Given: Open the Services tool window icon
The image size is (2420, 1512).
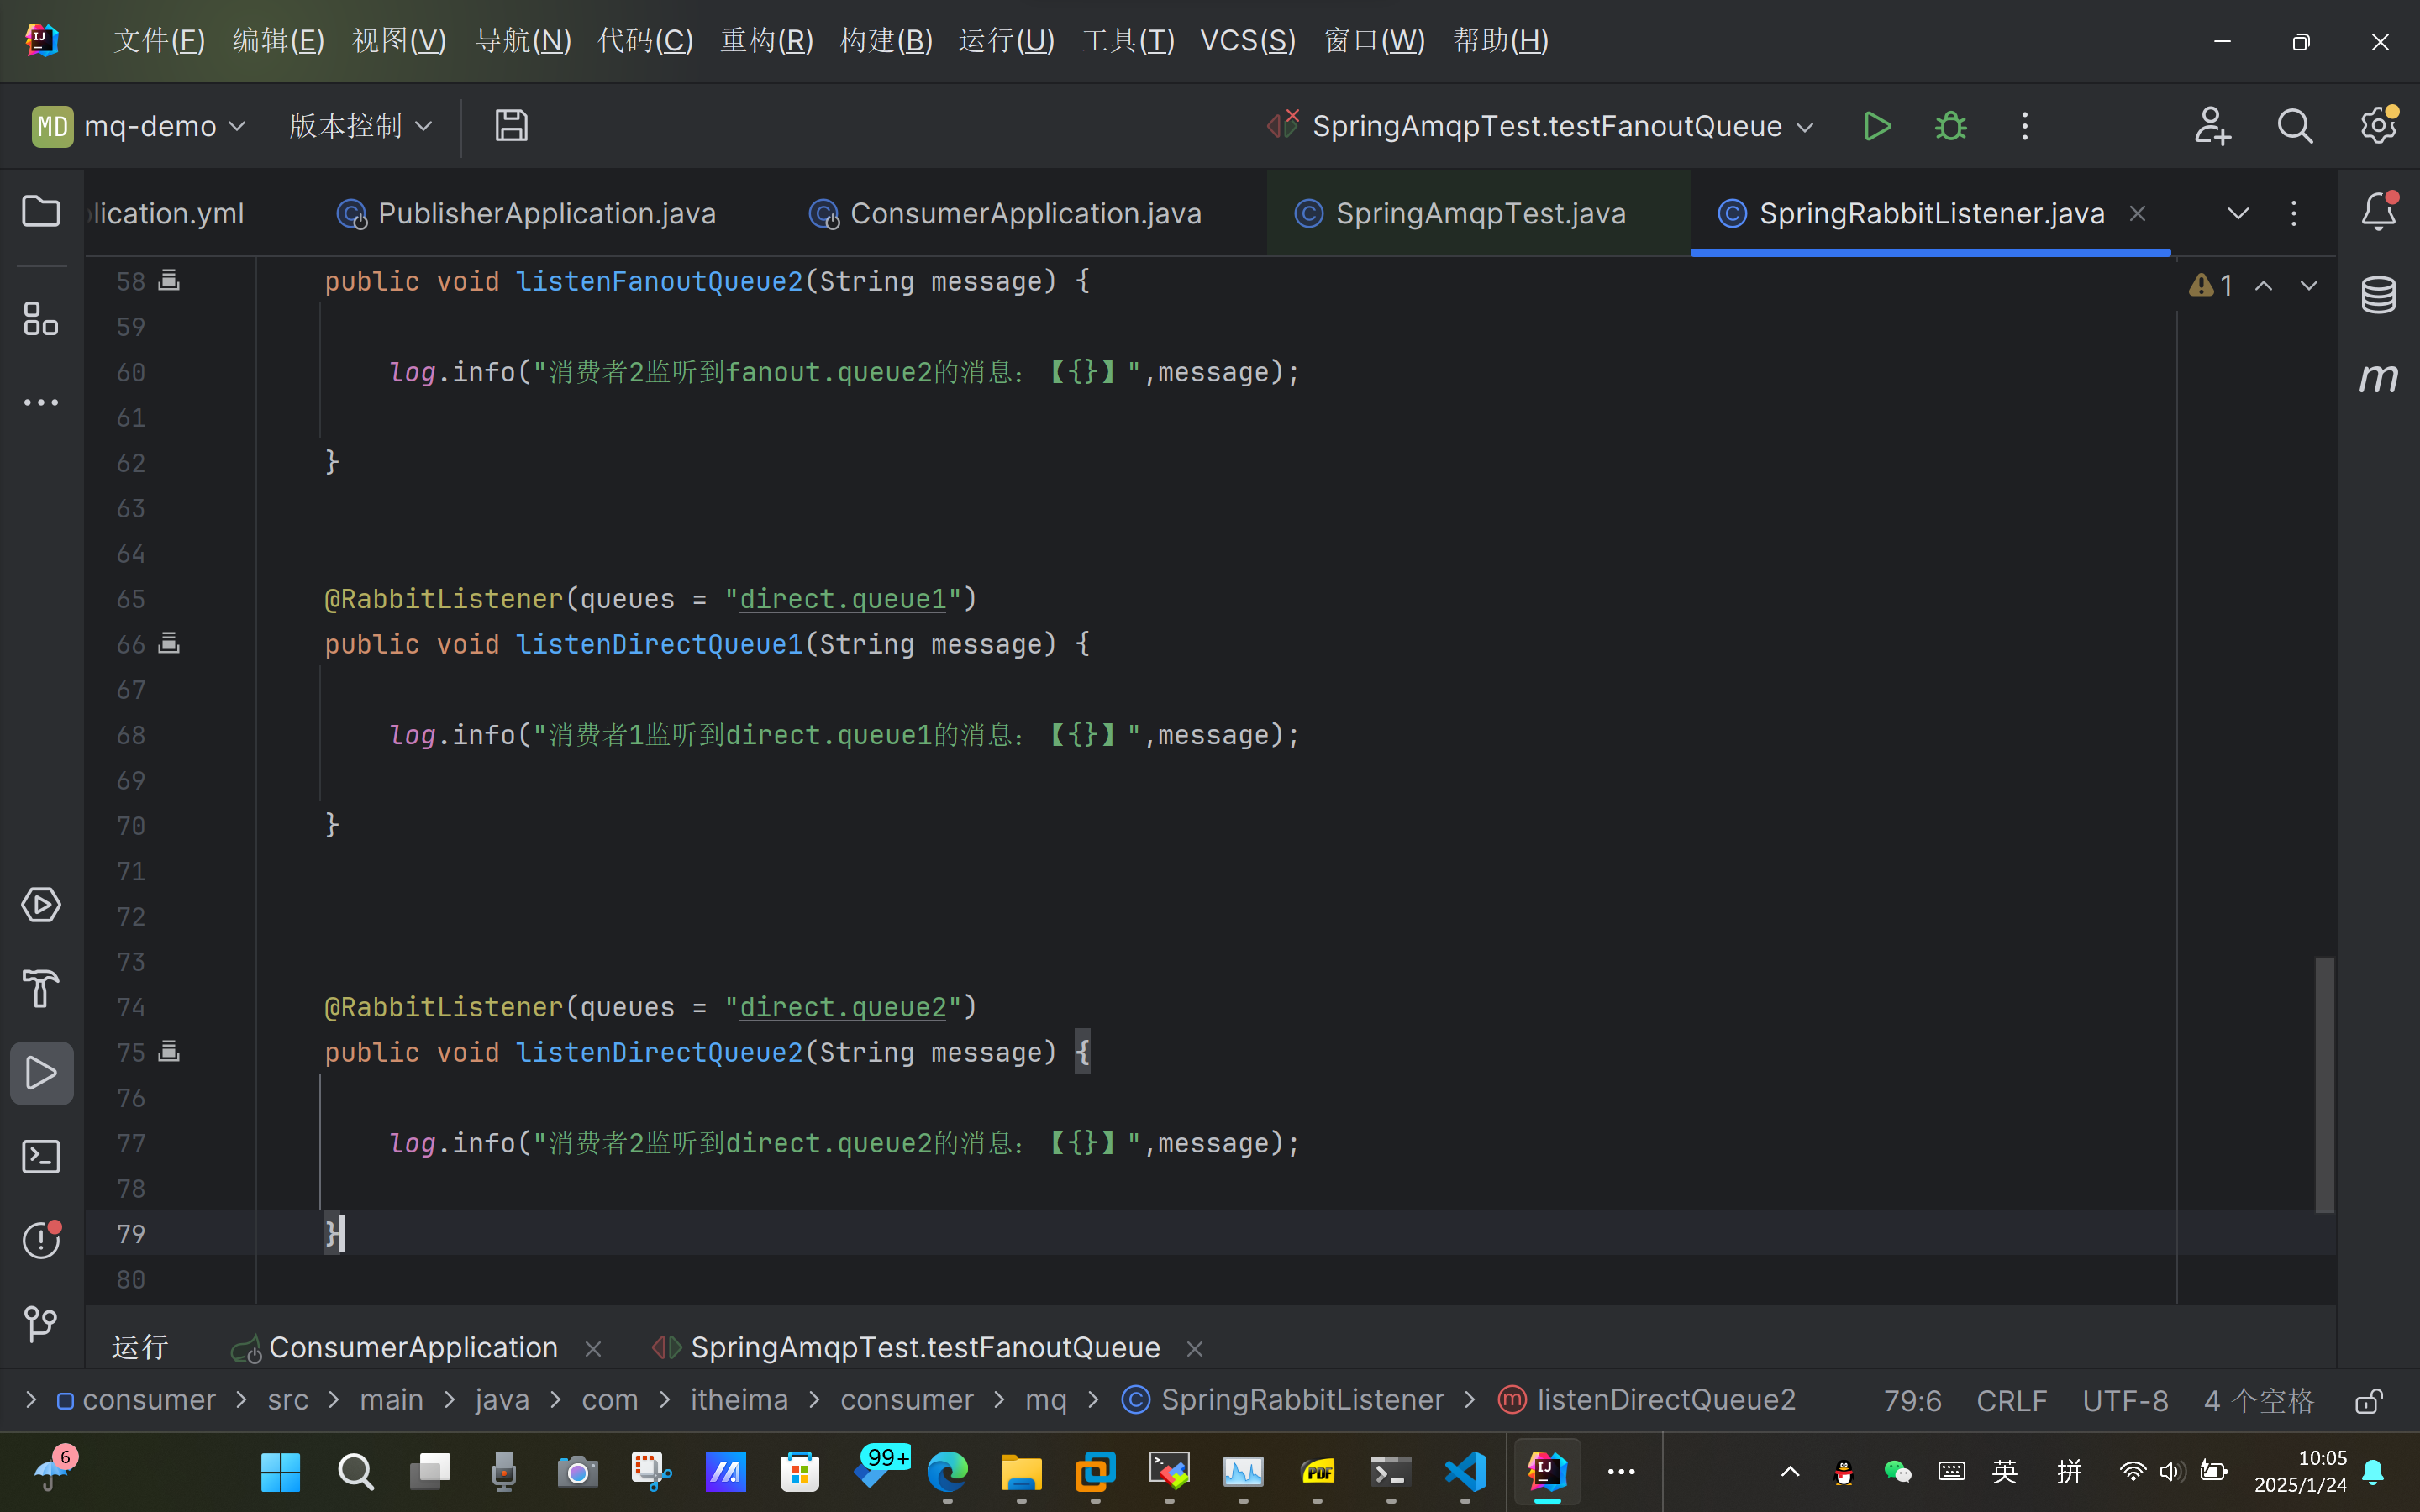Looking at the screenshot, I should coord(41,905).
